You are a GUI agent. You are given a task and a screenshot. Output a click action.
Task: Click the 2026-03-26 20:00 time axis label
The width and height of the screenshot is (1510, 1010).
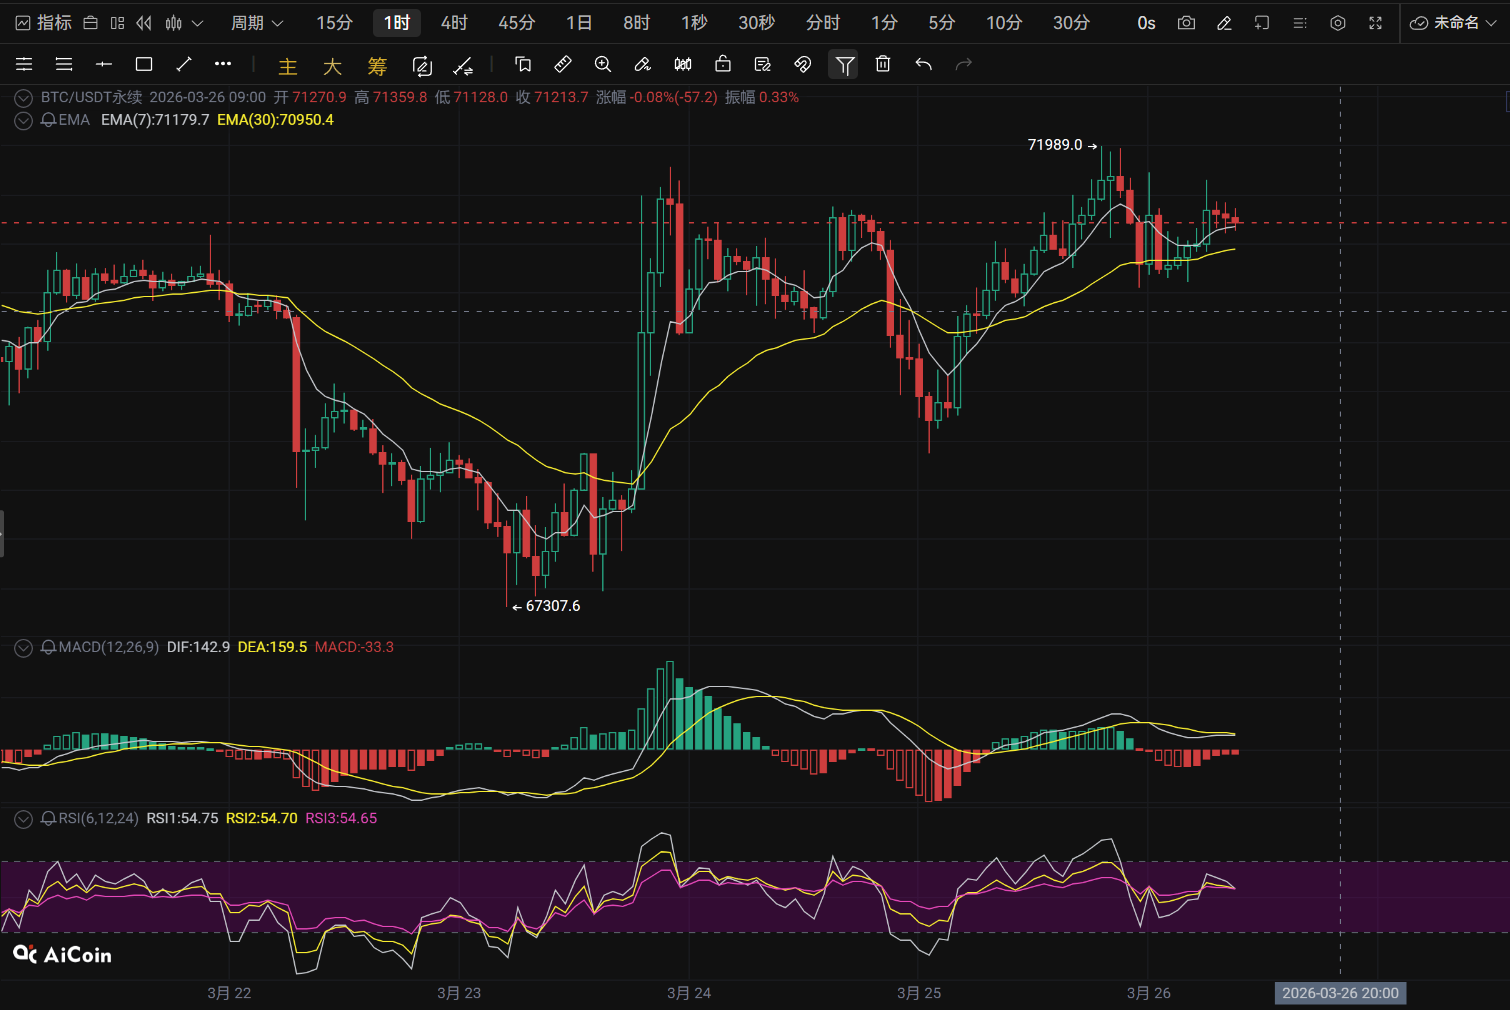click(x=1340, y=993)
